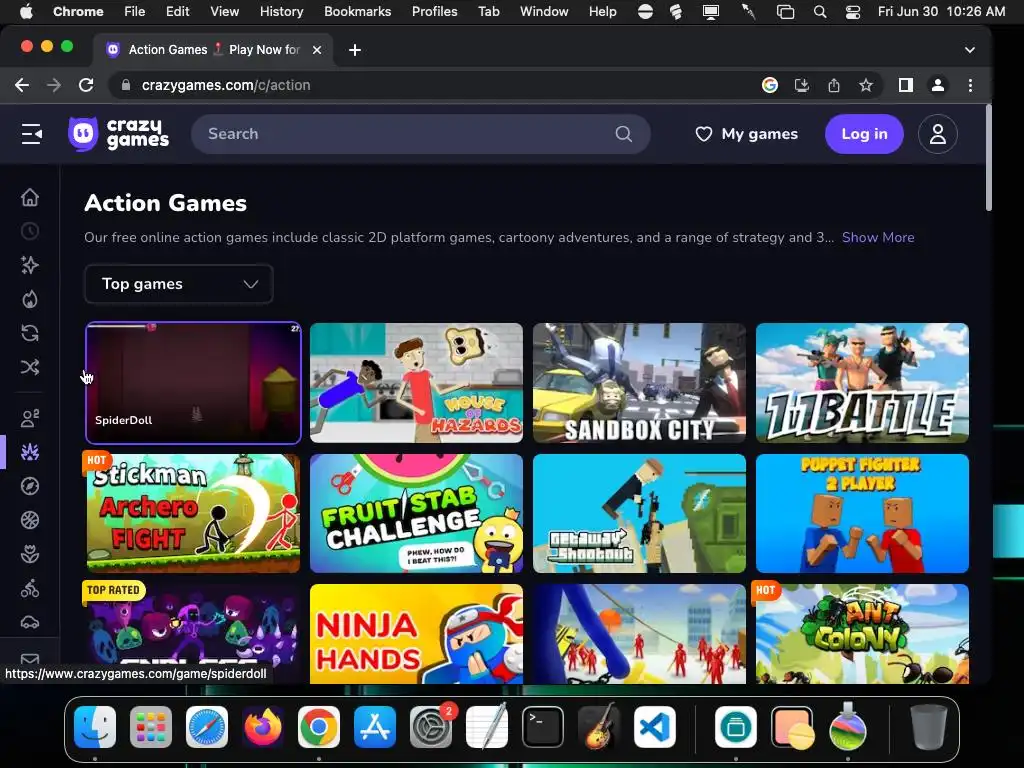The image size is (1024, 768).
Task: Open Spotlight search in the menu bar
Action: (x=820, y=11)
